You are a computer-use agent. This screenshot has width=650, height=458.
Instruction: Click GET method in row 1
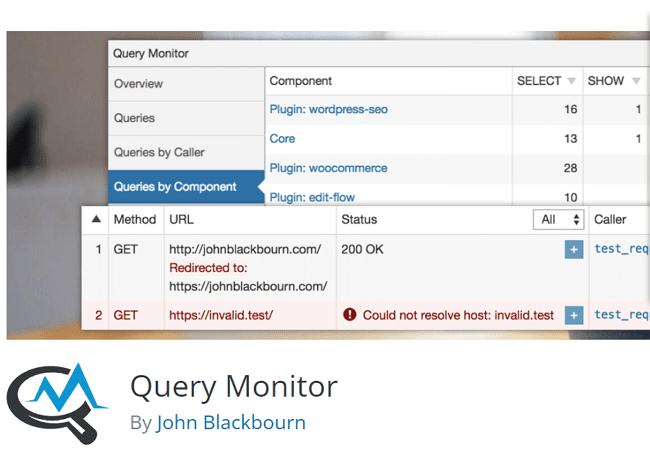125,249
